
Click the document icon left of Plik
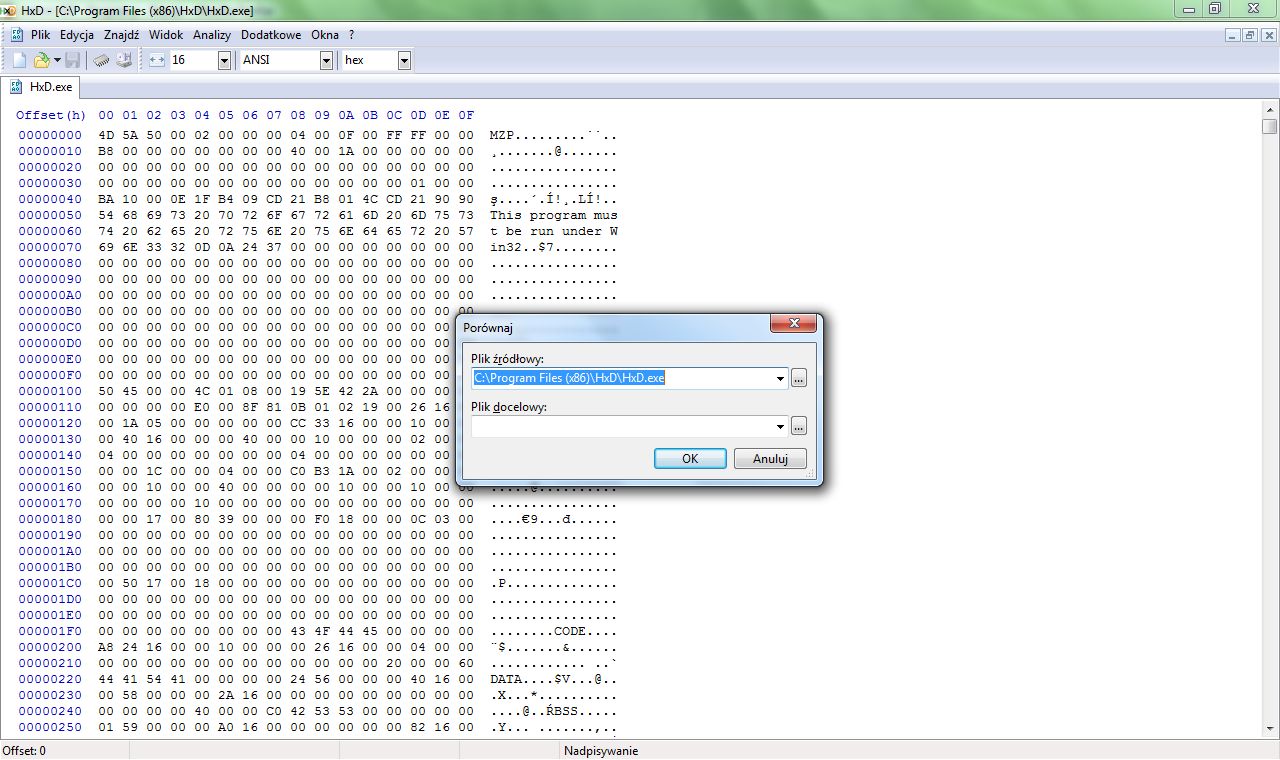tap(17, 34)
